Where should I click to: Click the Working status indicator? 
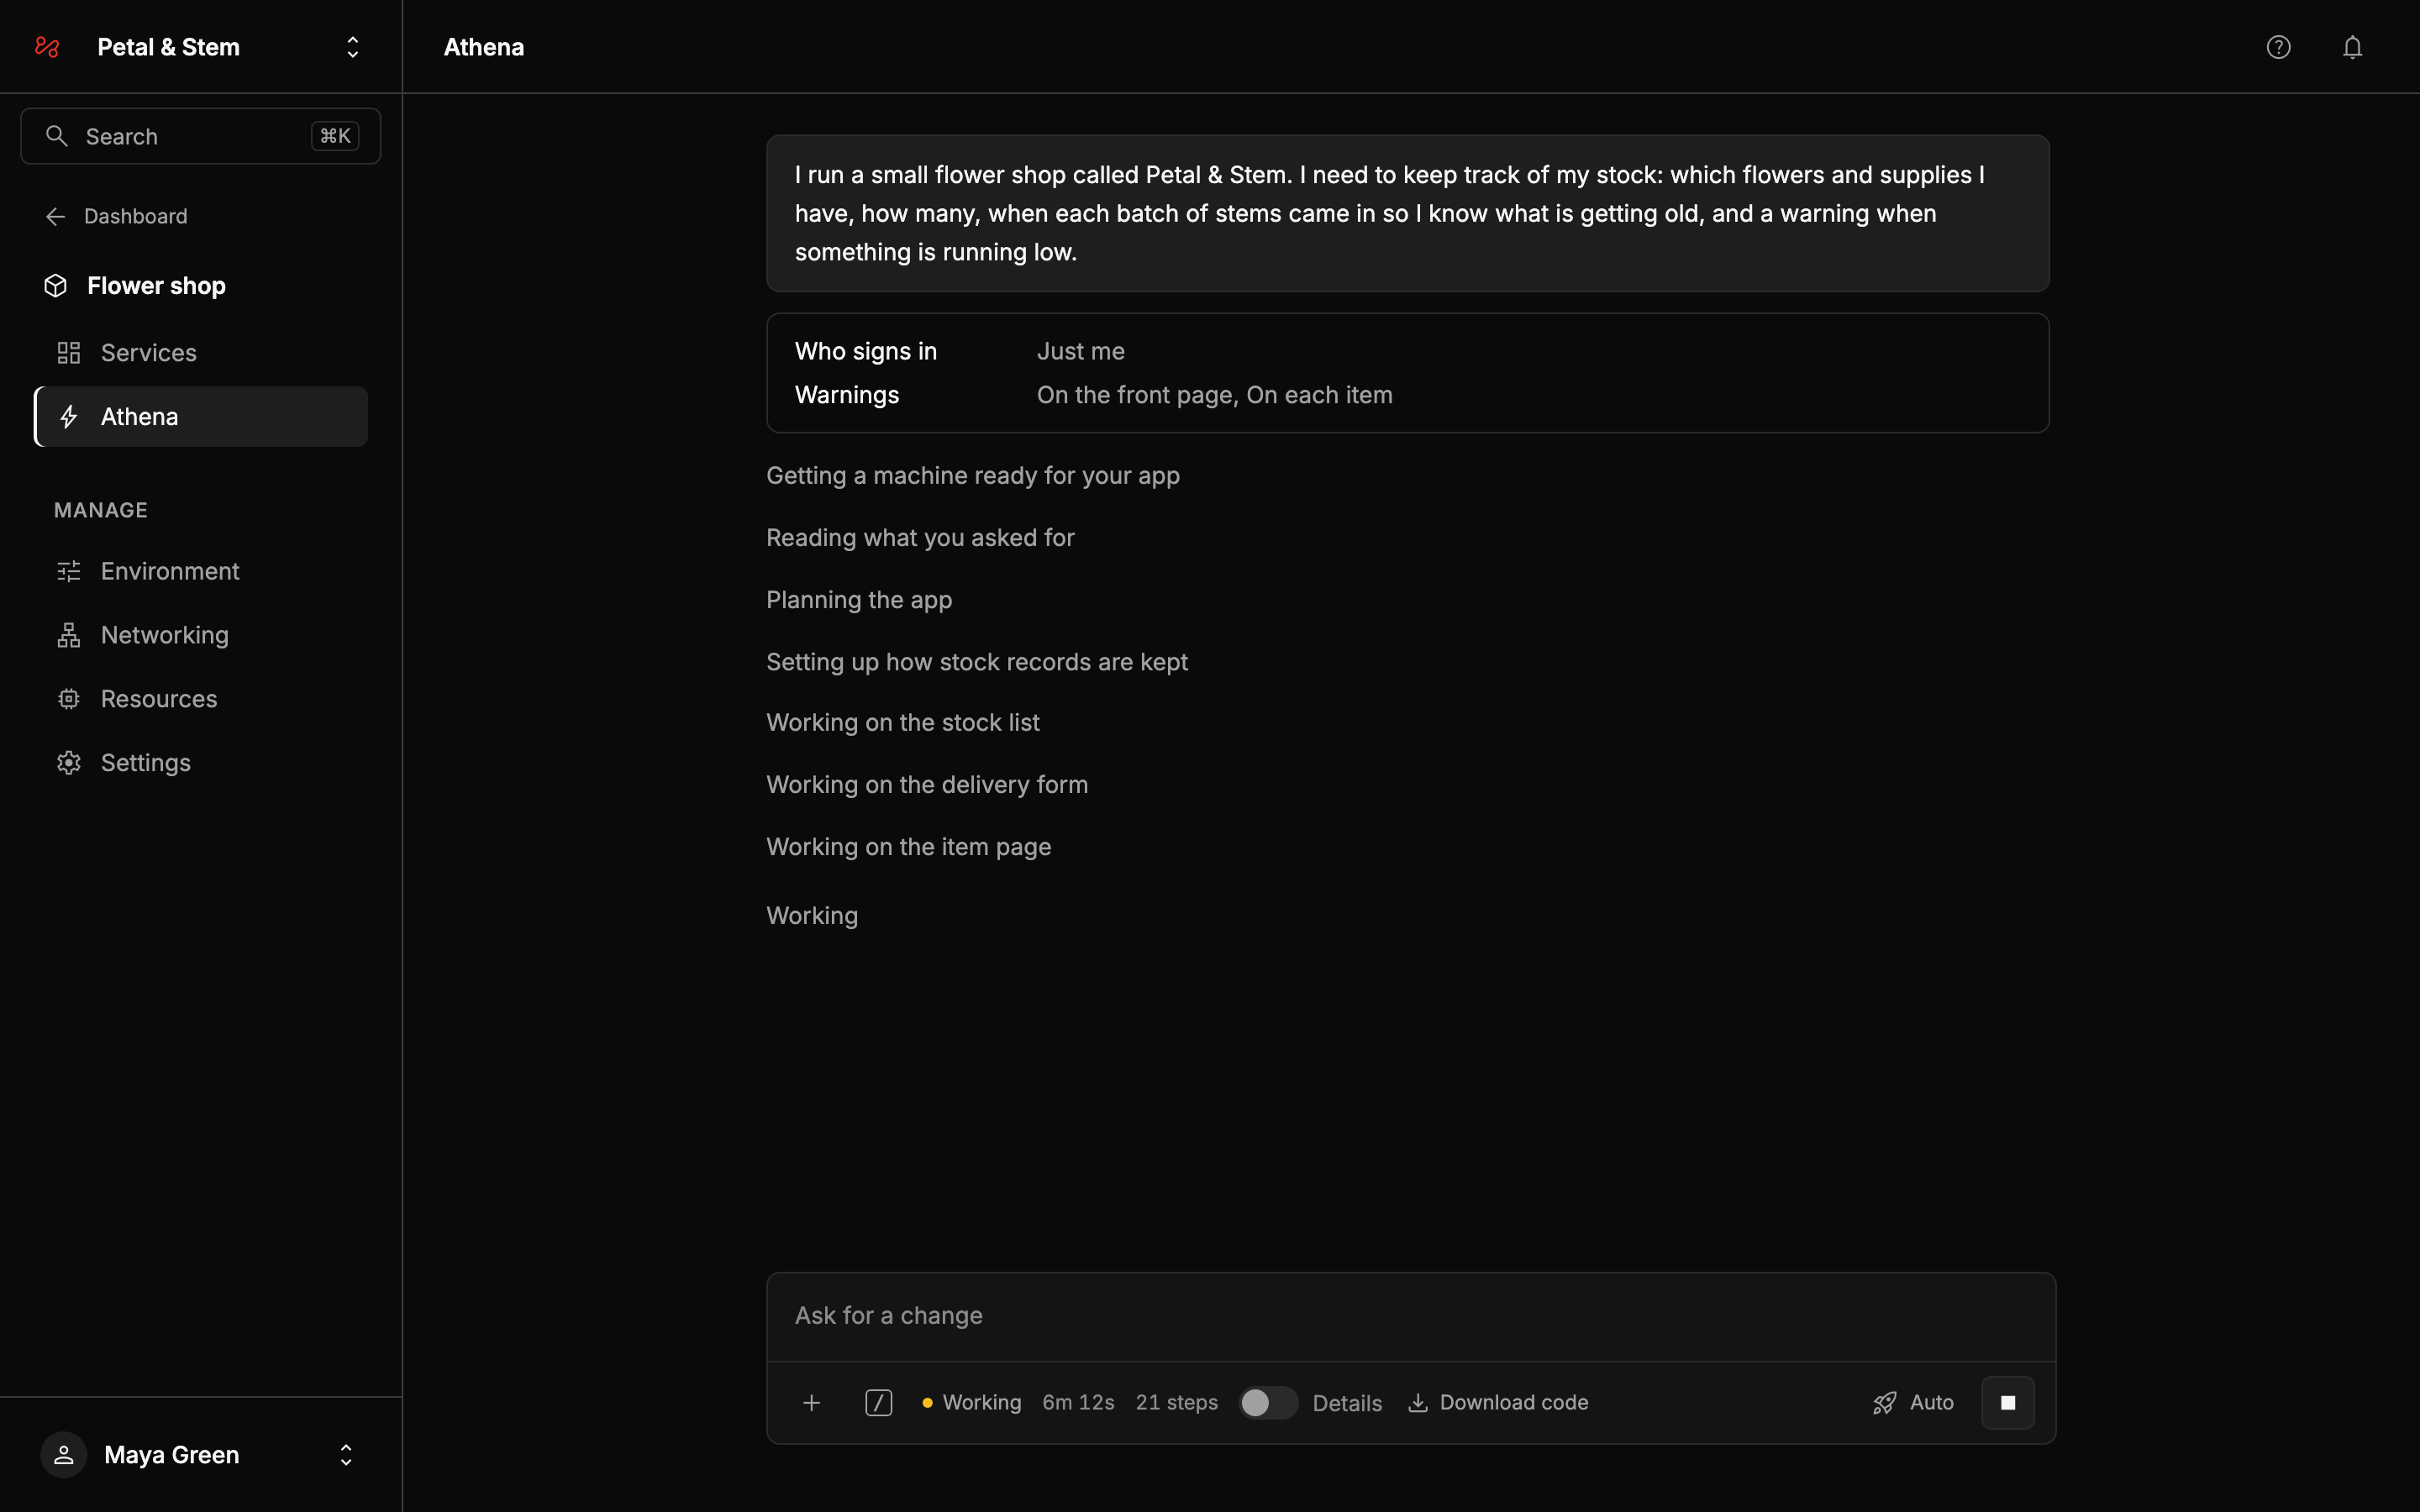click(971, 1403)
